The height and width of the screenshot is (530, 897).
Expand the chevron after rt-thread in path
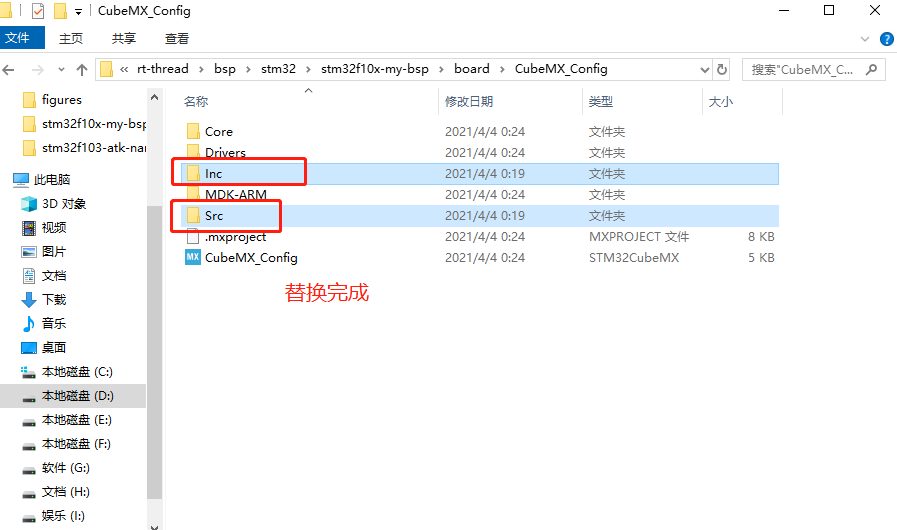click(x=201, y=69)
